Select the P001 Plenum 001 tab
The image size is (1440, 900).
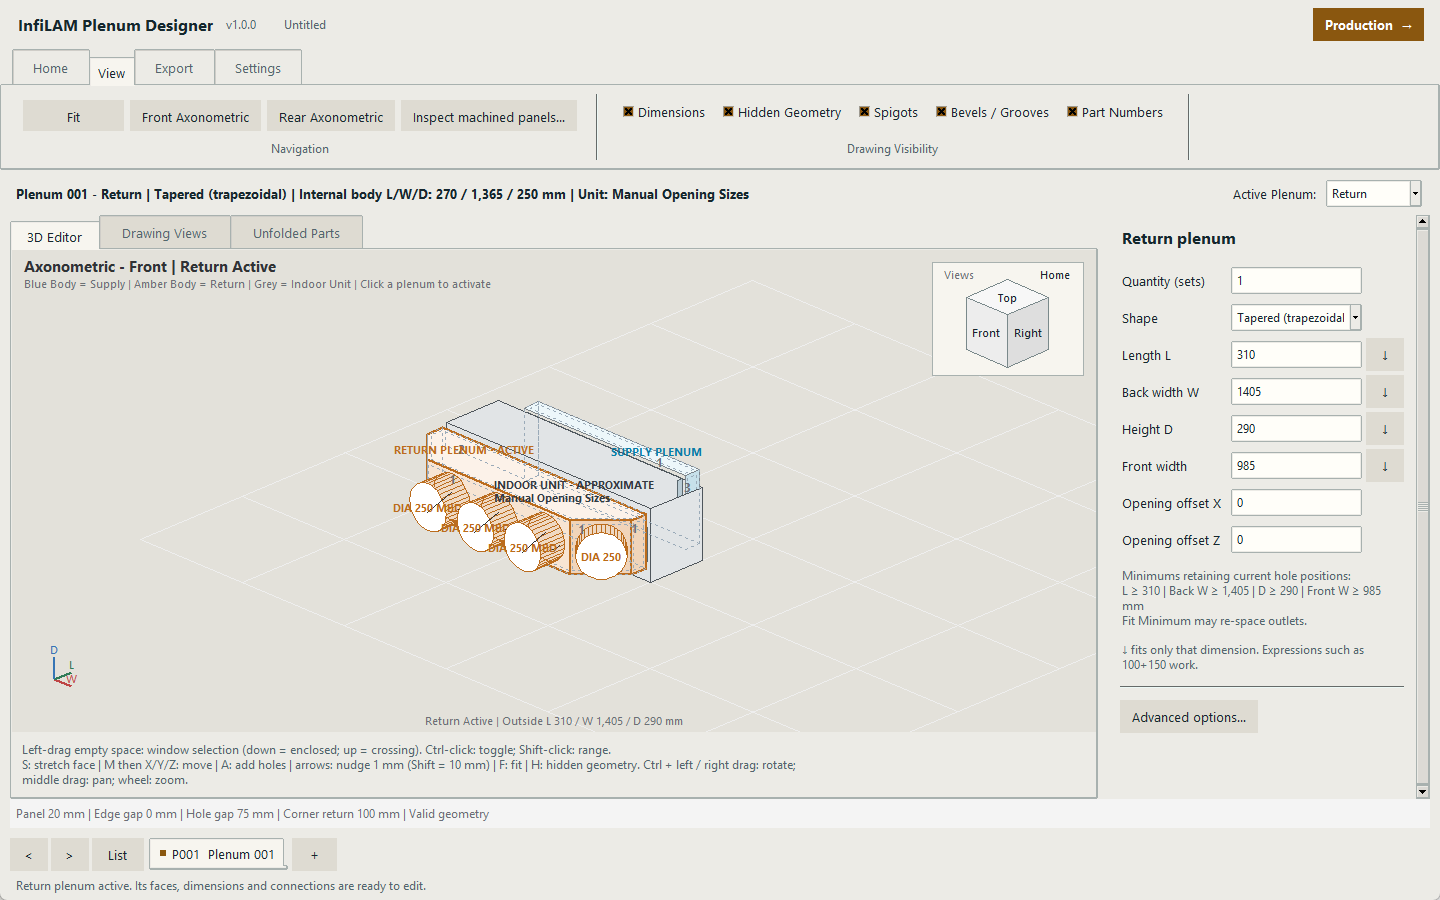click(217, 854)
